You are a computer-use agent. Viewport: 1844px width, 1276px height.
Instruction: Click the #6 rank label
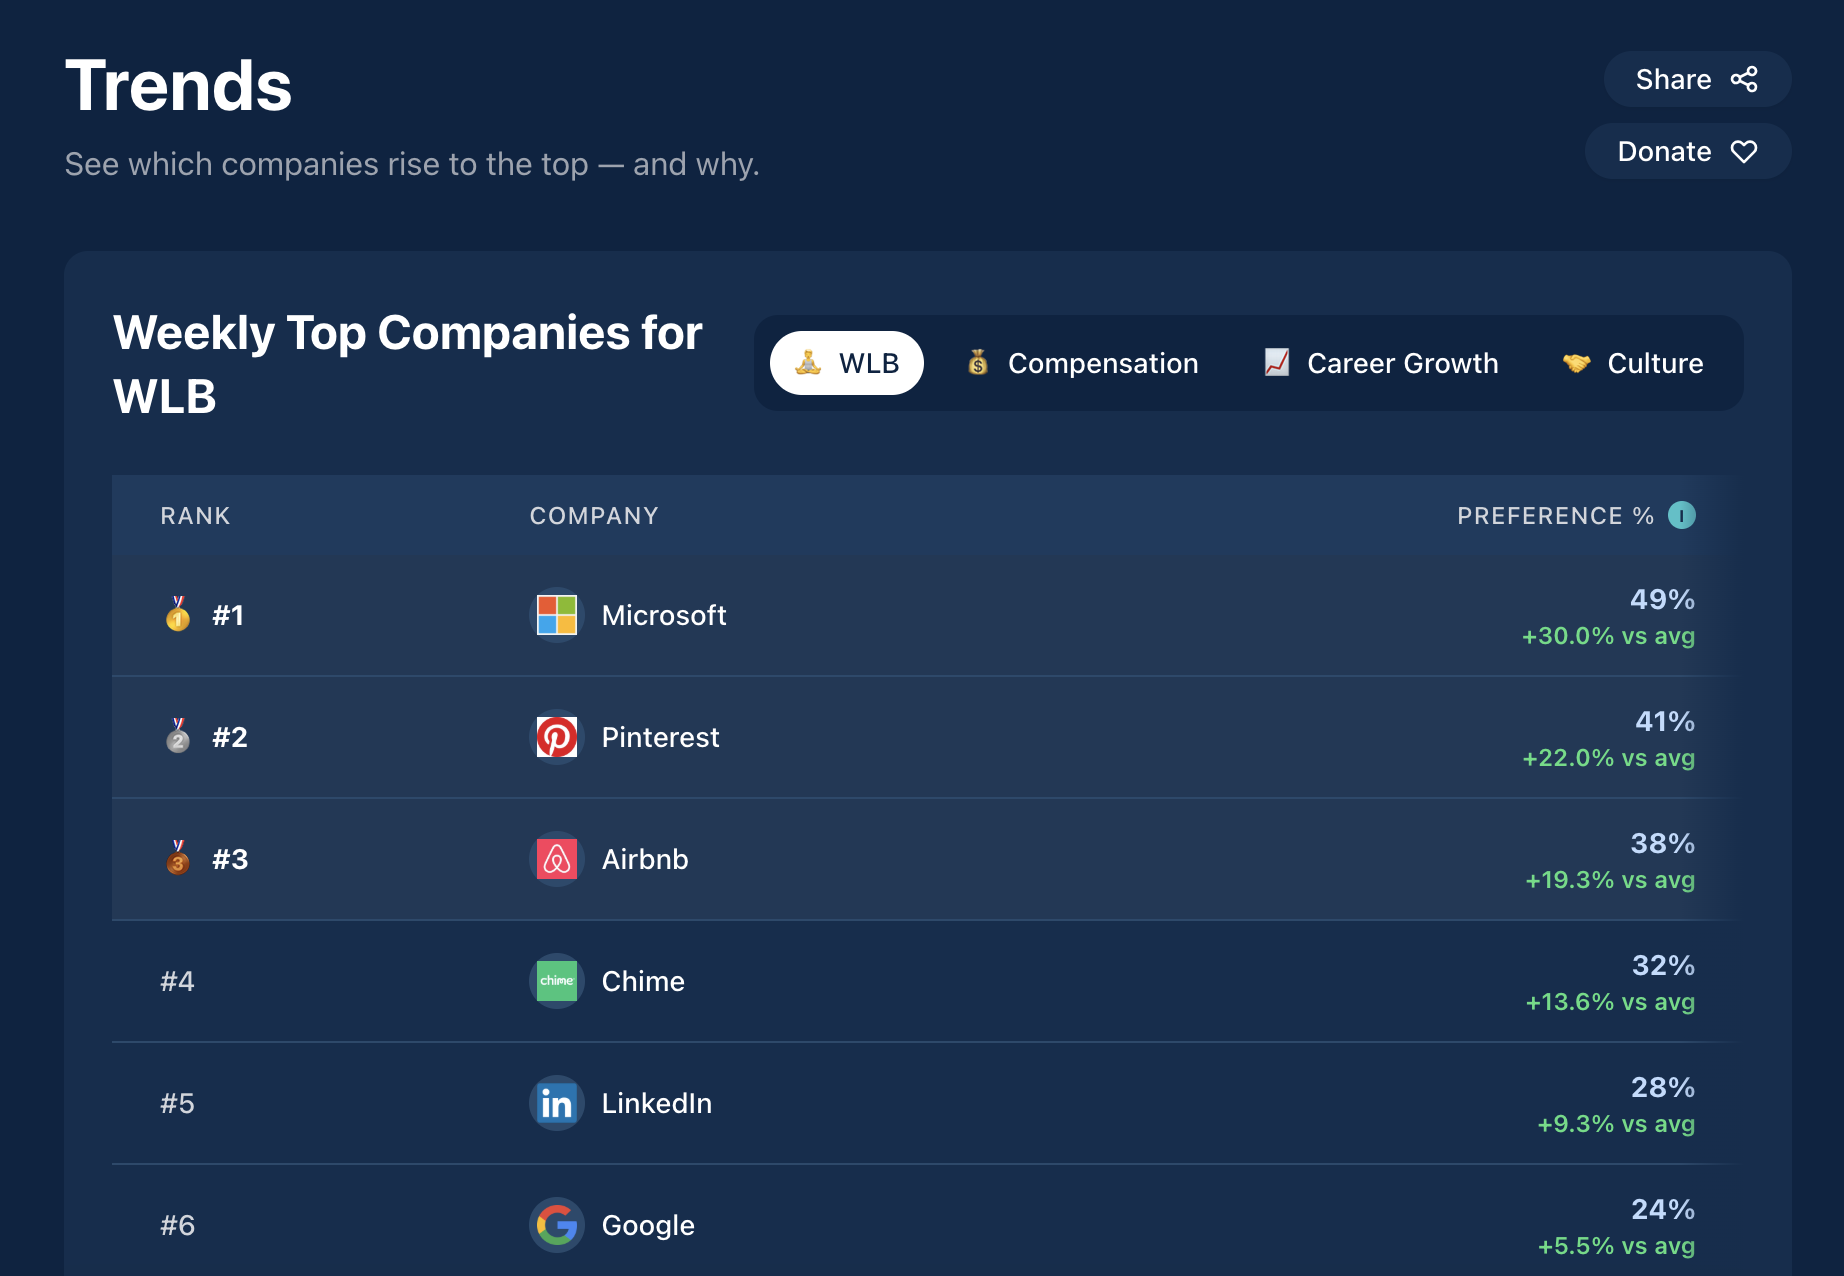177,1225
